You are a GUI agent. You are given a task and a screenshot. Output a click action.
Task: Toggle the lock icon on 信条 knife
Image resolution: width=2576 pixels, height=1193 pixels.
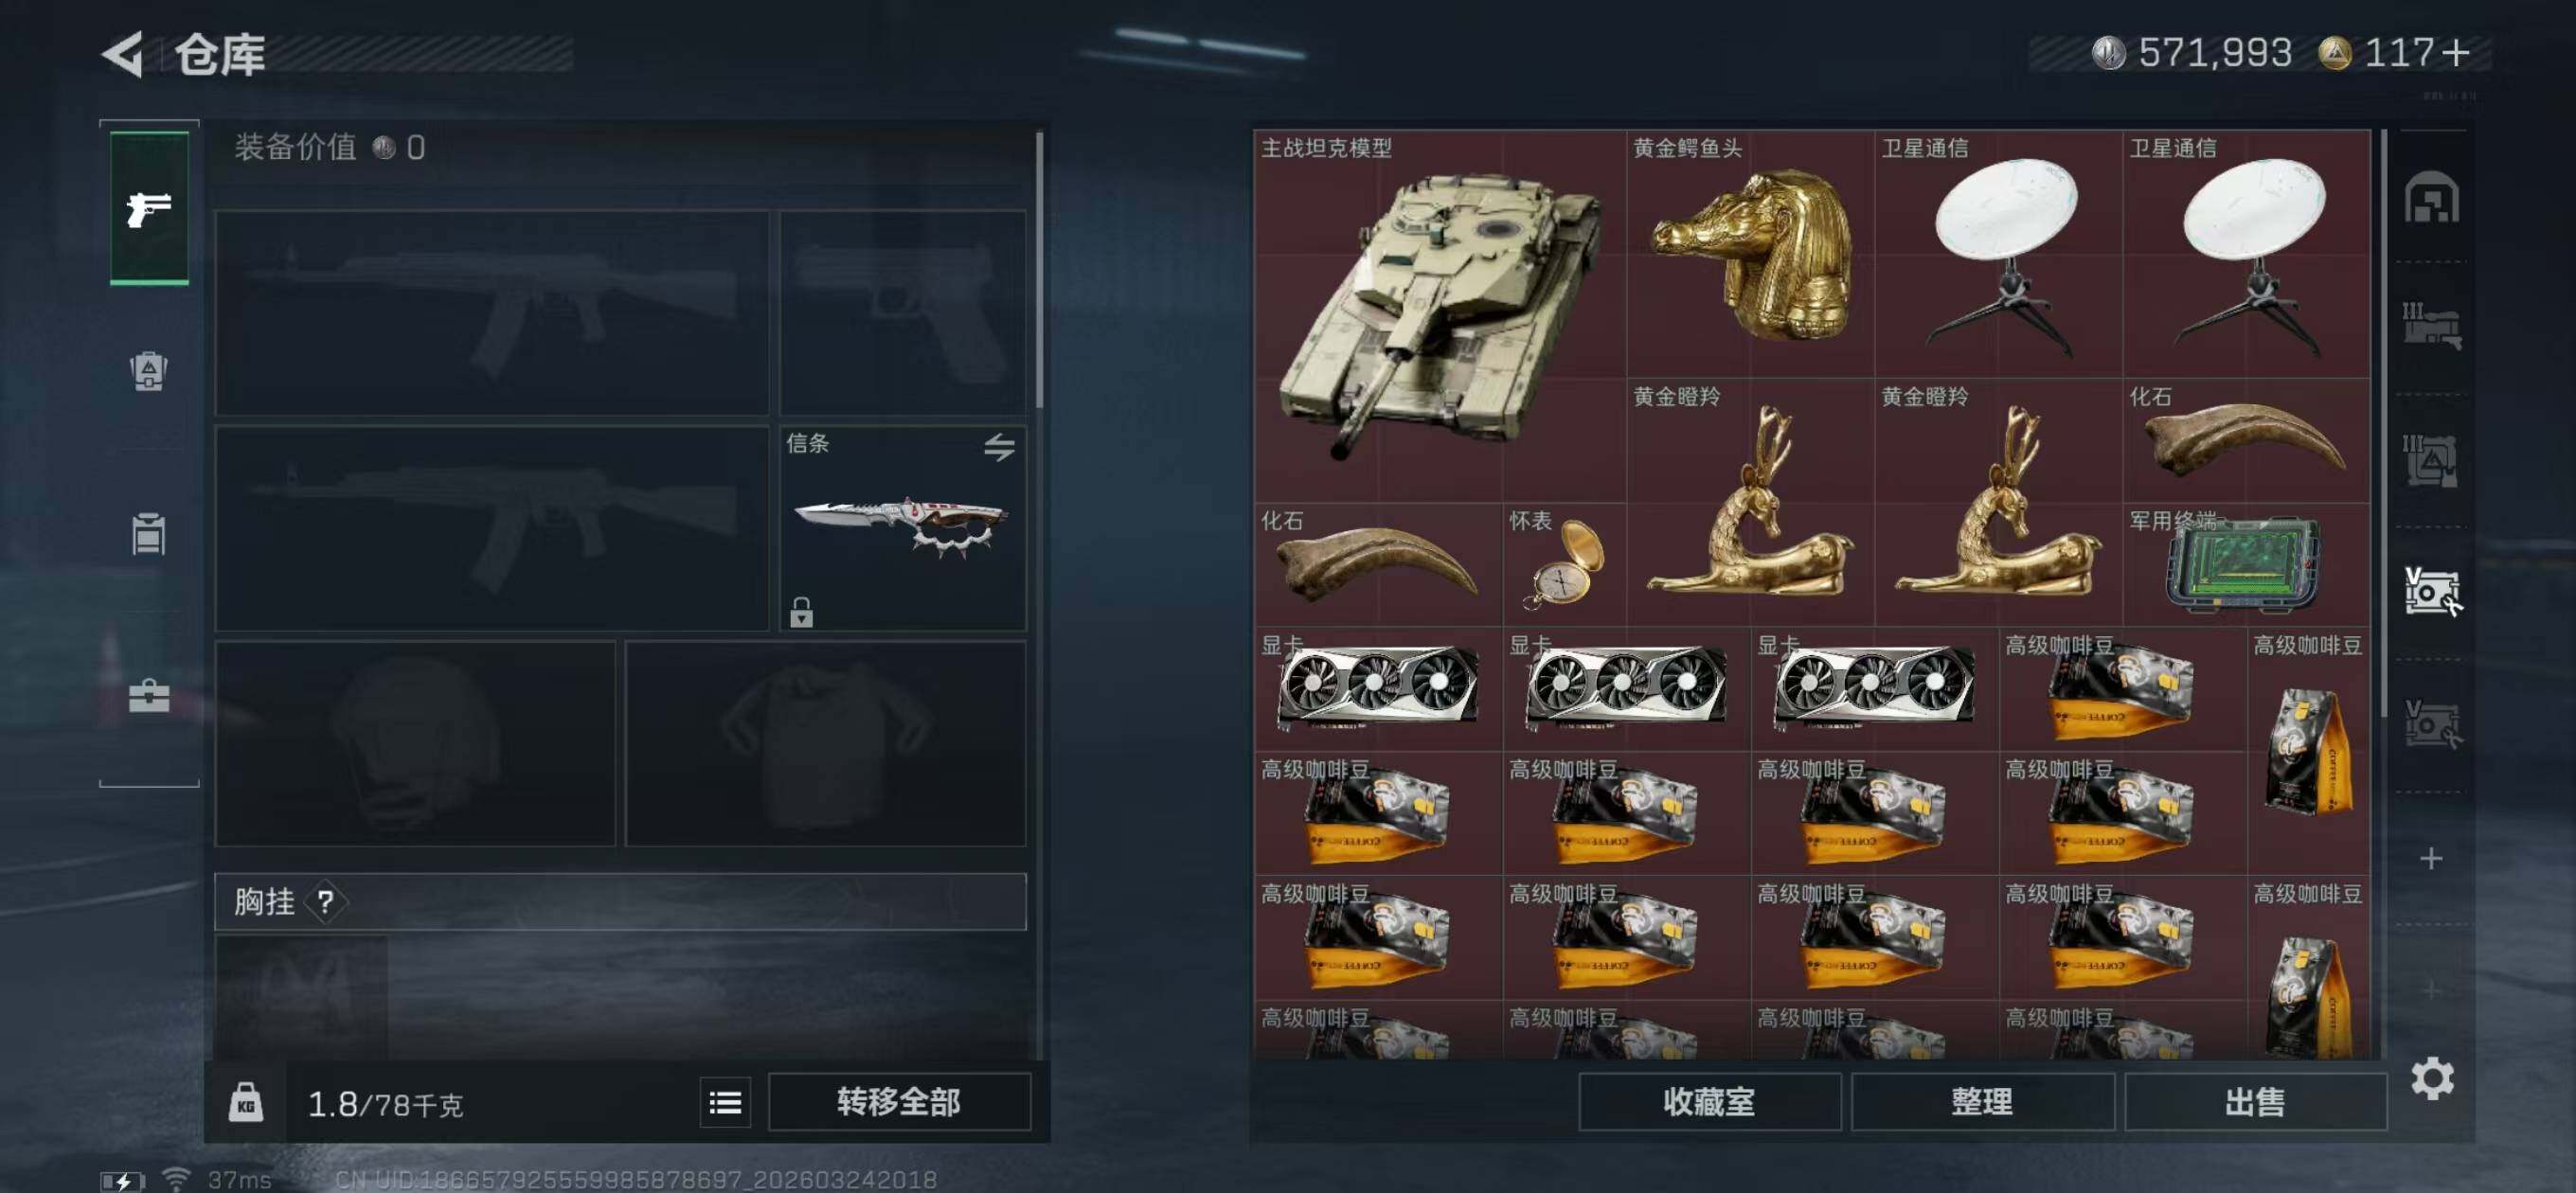click(801, 612)
